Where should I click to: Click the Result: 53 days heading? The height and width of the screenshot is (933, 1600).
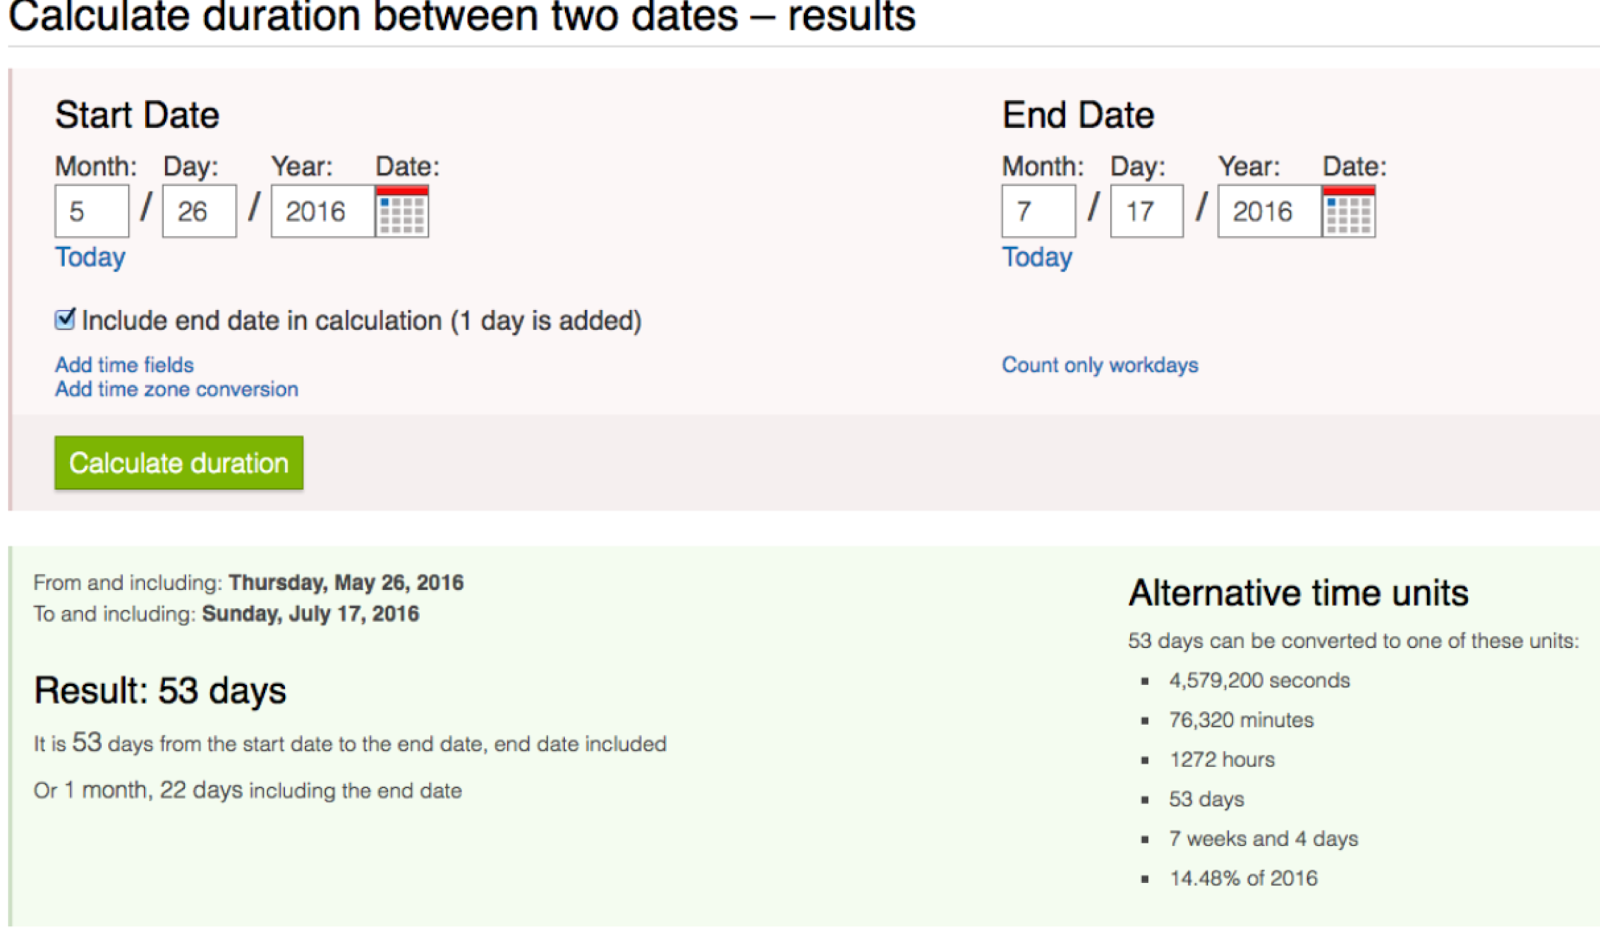(160, 691)
